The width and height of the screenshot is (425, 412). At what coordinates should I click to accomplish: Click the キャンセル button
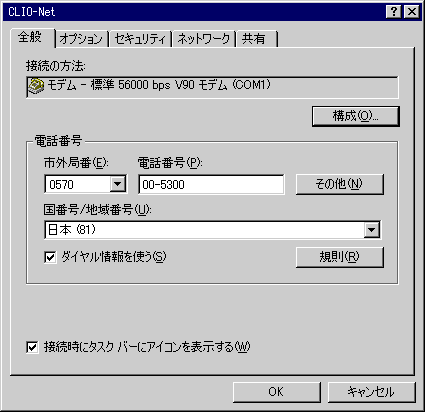pyautogui.click(x=372, y=392)
